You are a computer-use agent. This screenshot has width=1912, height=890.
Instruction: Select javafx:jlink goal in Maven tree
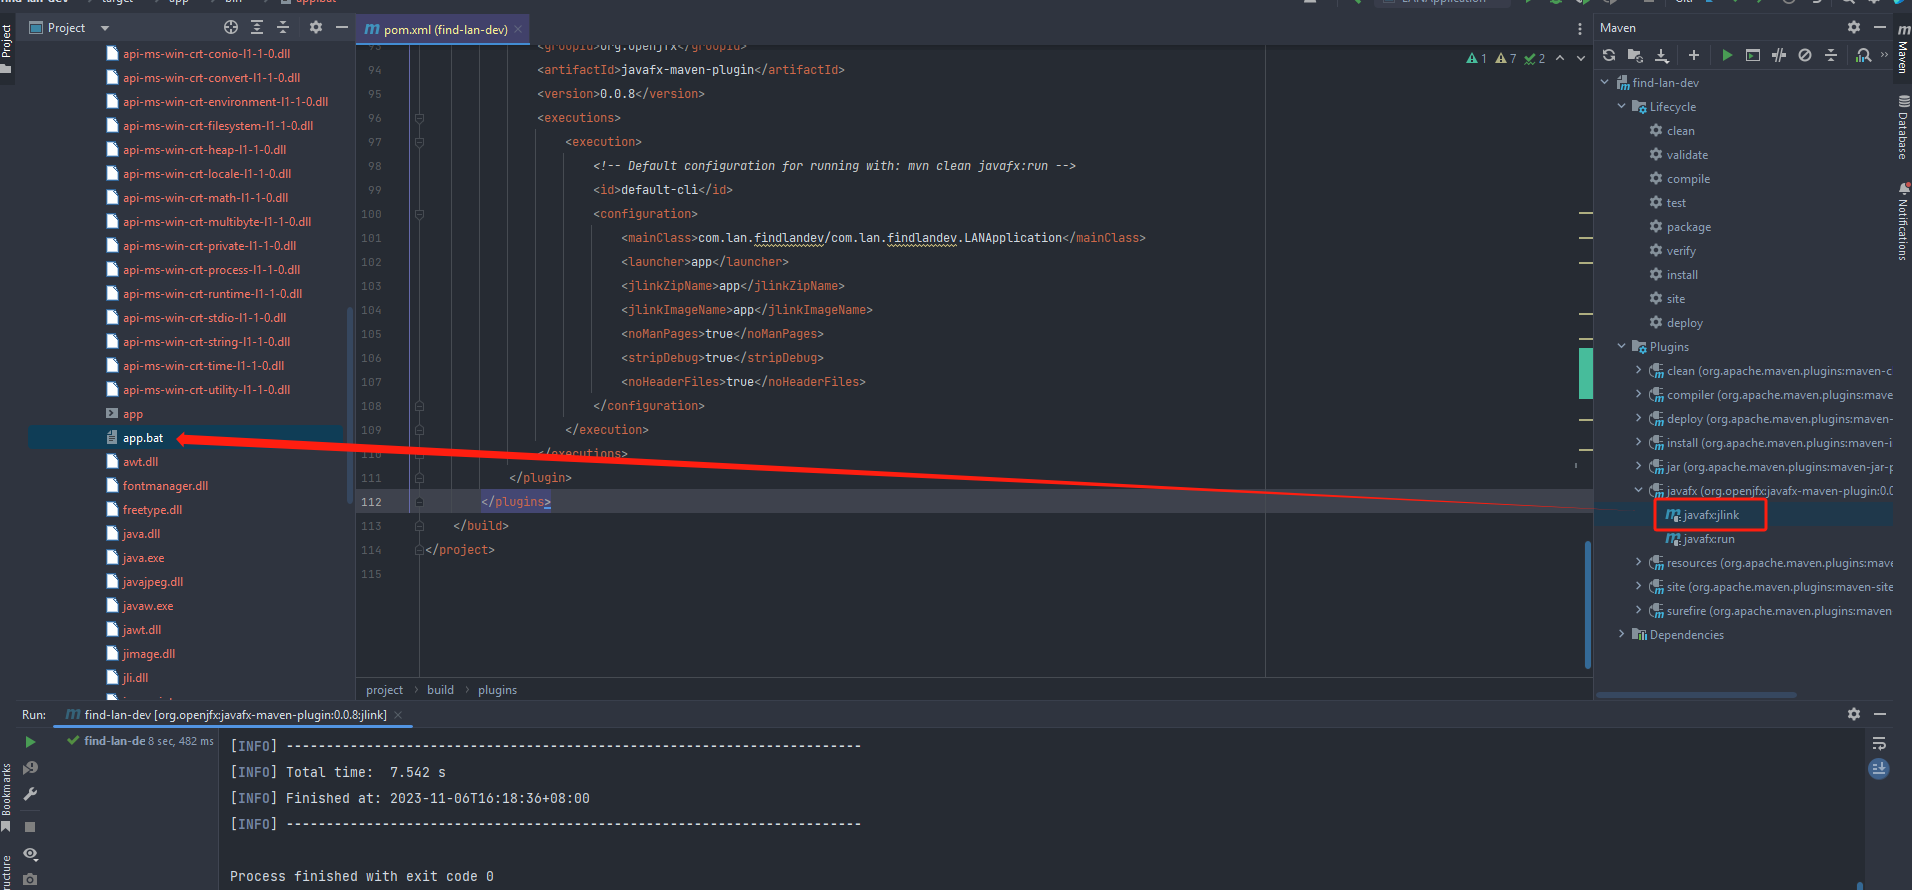(x=1710, y=515)
